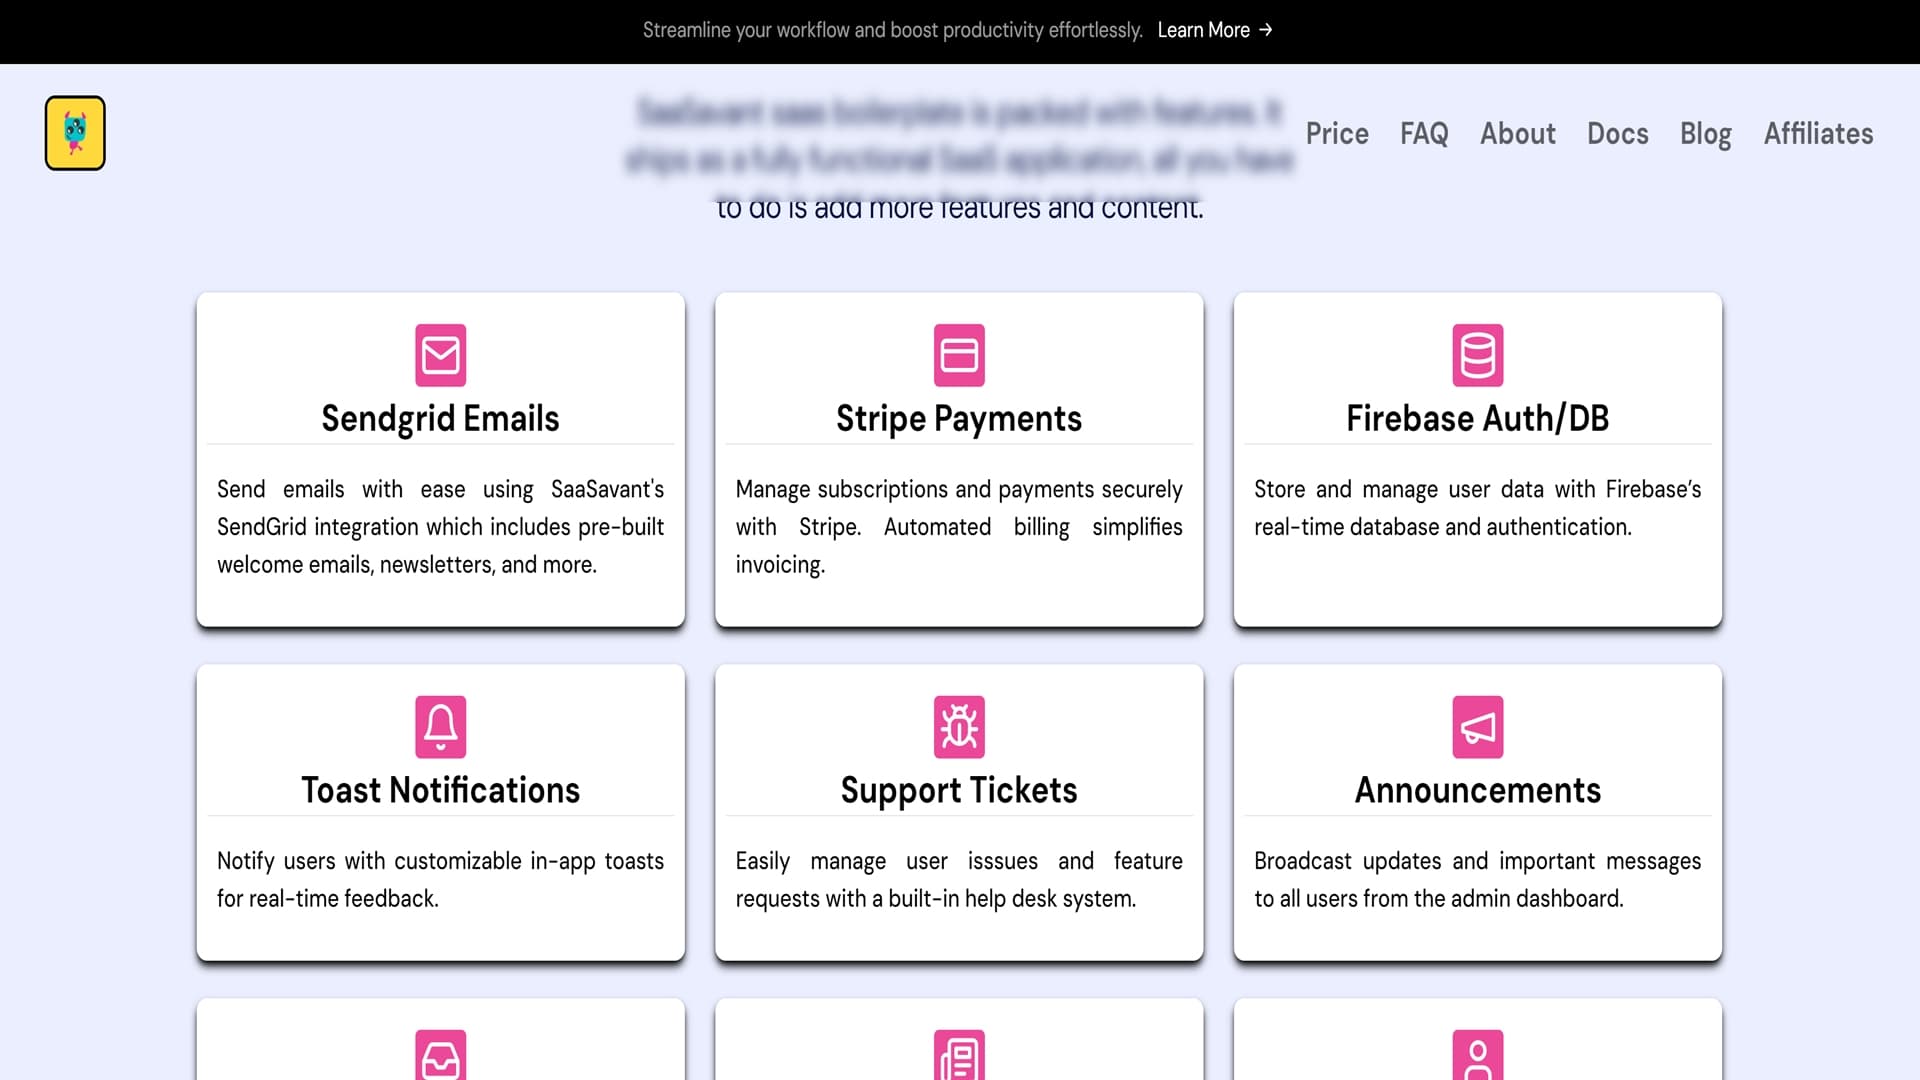Image resolution: width=1920 pixels, height=1080 pixels.
Task: Click the Sendgrid Emails envelope icon
Action: tap(440, 355)
